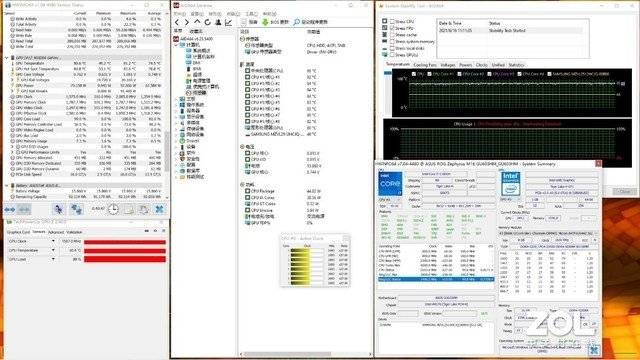Screen dimensions: 640x360
Task: Toggle SAMSUNG drive graph legend checkbox
Action: point(549,74)
